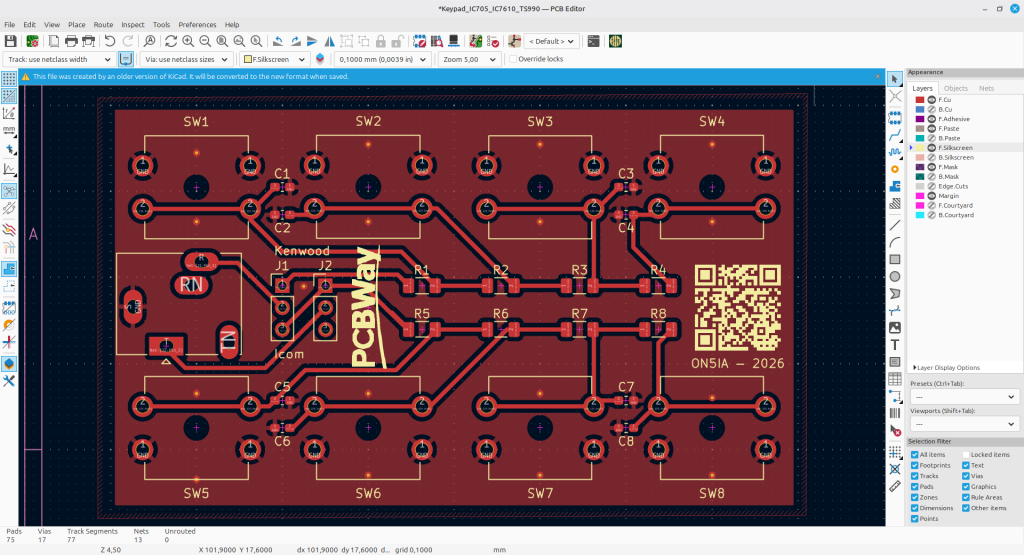Toggle grid display in left toolbar
Viewport: 1024px width, 555px height.
point(9,79)
